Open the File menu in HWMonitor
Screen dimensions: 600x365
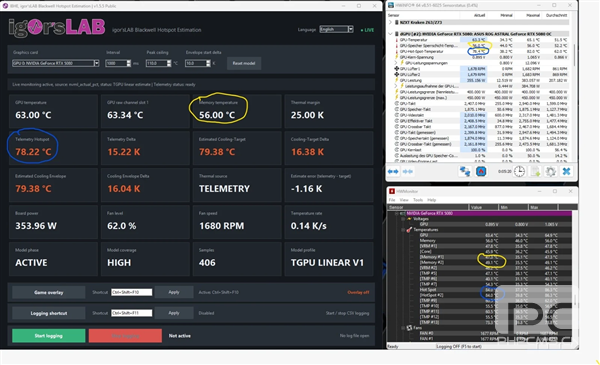tap(392, 200)
